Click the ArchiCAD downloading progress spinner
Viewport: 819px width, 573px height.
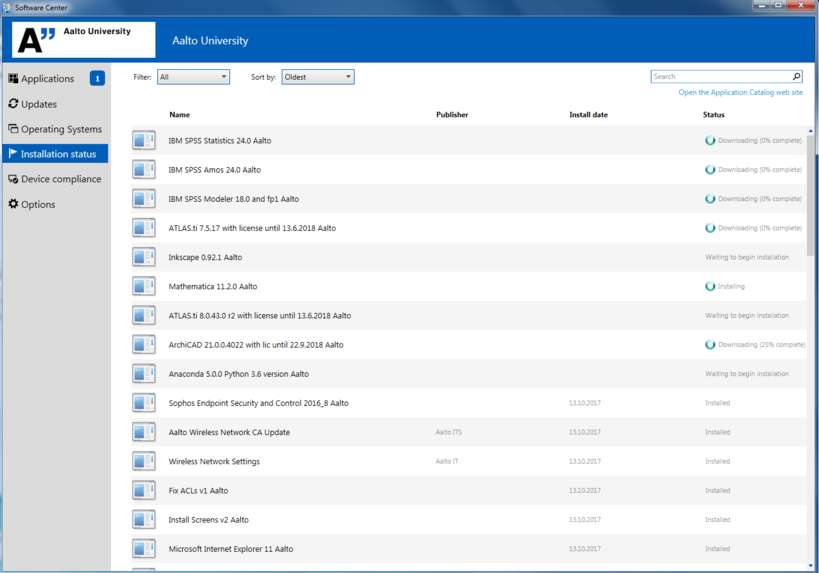(x=710, y=345)
